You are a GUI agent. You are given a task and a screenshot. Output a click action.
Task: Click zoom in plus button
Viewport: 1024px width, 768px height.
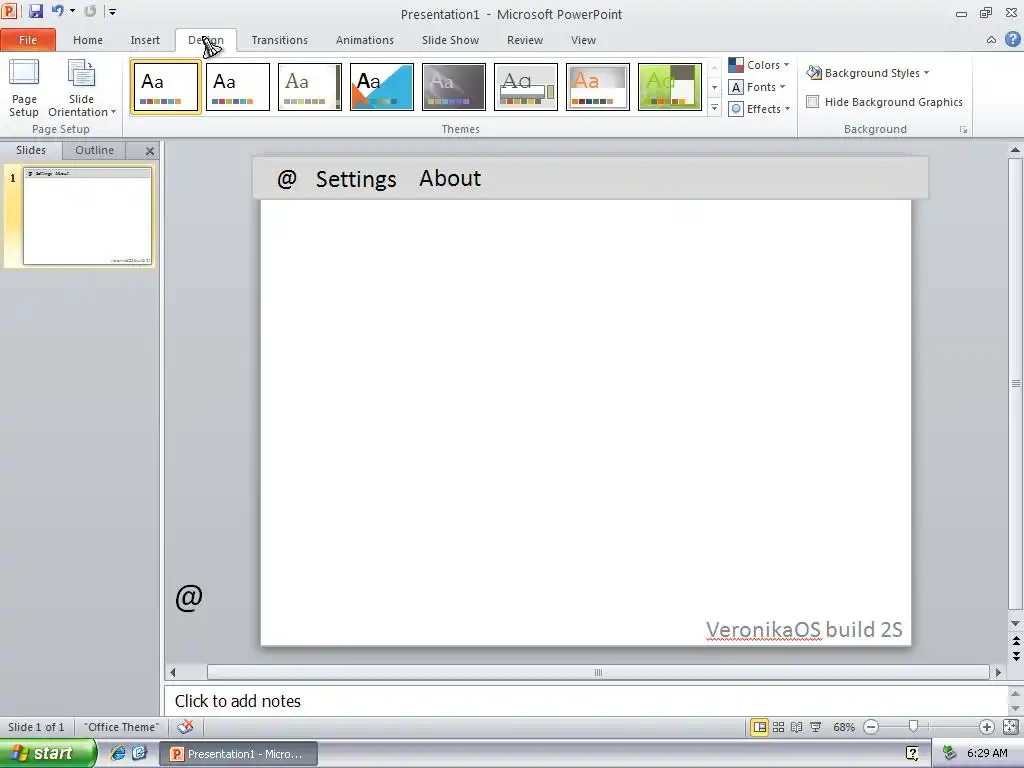point(987,727)
